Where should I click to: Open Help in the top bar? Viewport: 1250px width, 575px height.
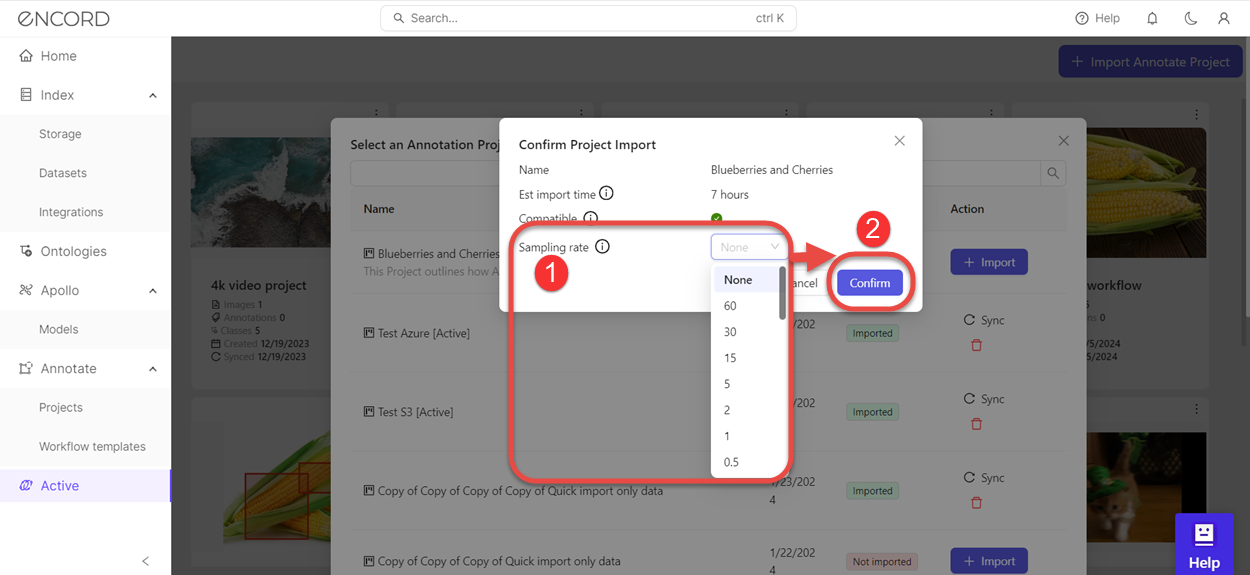[x=1097, y=18]
